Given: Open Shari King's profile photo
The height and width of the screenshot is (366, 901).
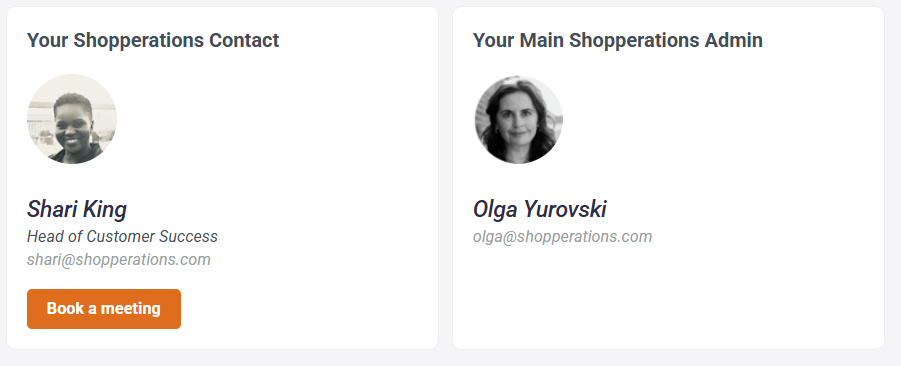Looking at the screenshot, I should pos(72,119).
